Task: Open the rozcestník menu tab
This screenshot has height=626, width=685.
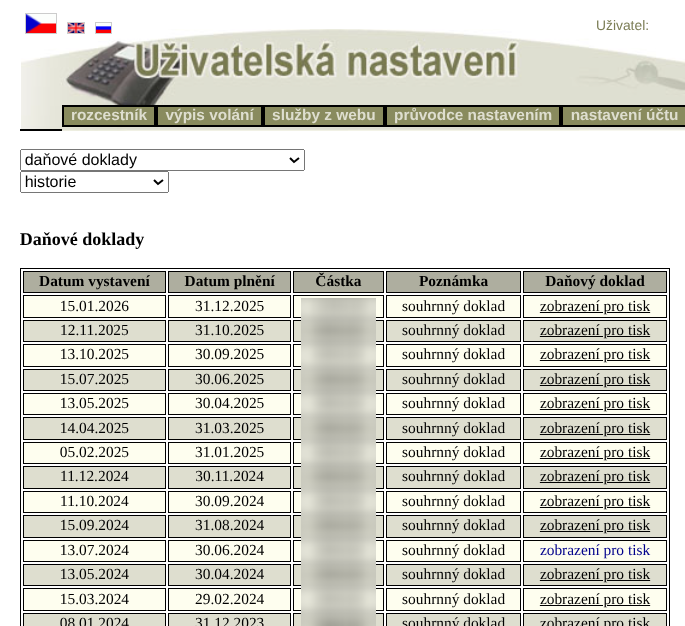Action: pos(109,115)
